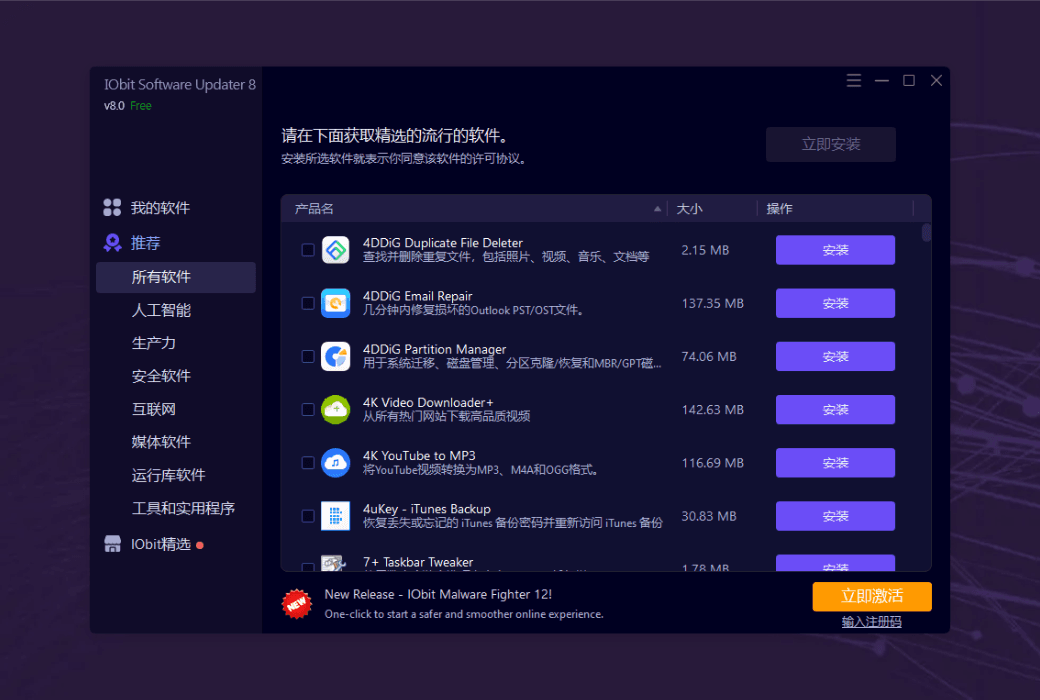Image resolution: width=1040 pixels, height=700 pixels.
Task: Click the 116.69 MB size value
Action: point(712,462)
